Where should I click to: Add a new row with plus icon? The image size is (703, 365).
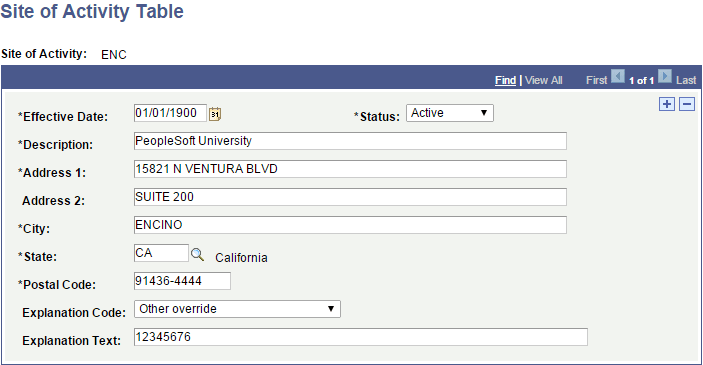(x=667, y=104)
